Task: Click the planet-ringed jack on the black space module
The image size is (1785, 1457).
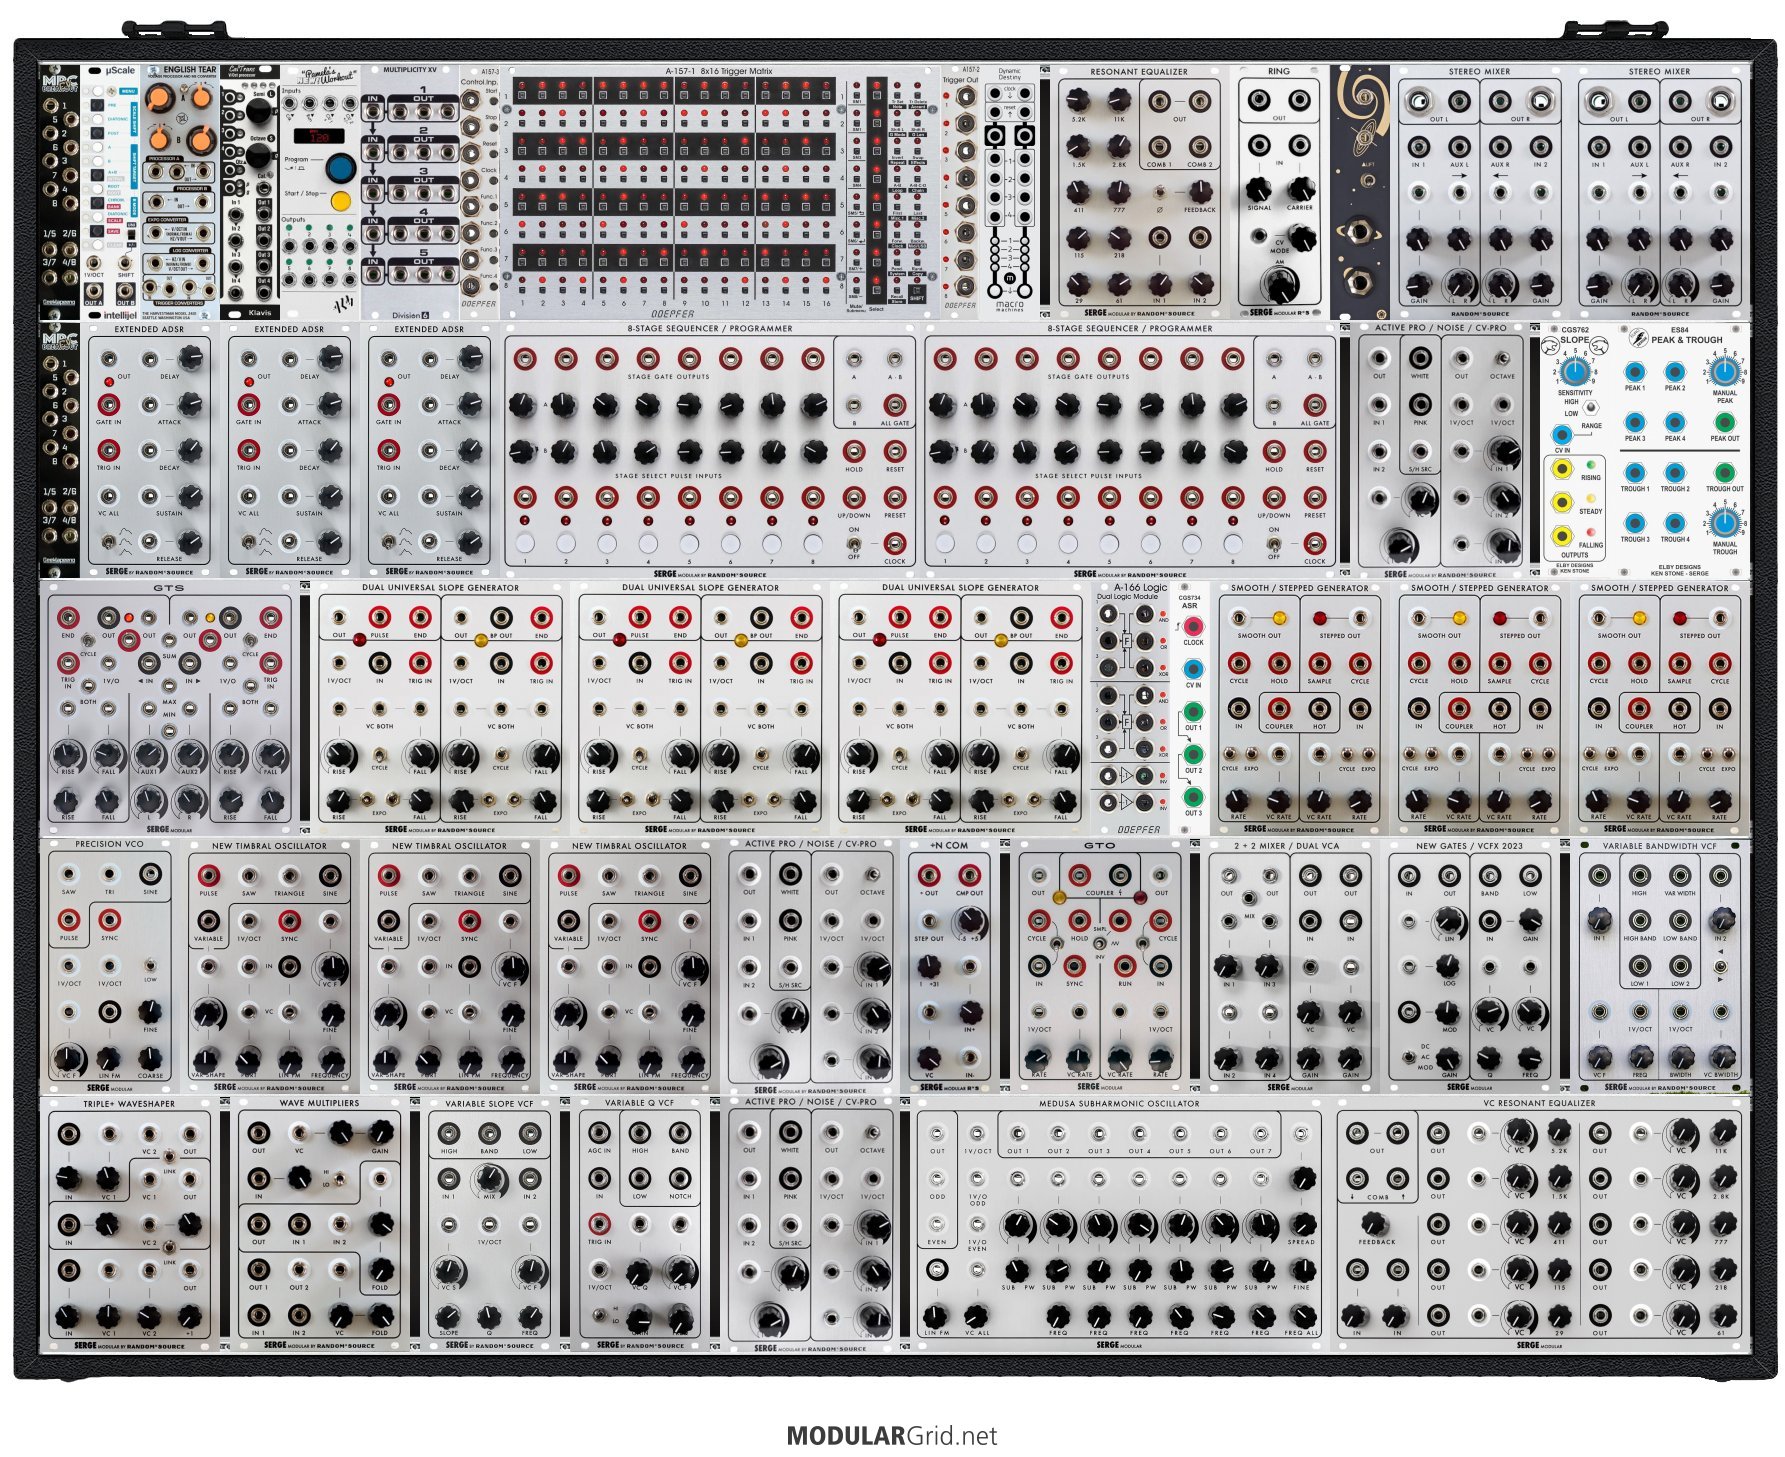Action: [x=1359, y=231]
